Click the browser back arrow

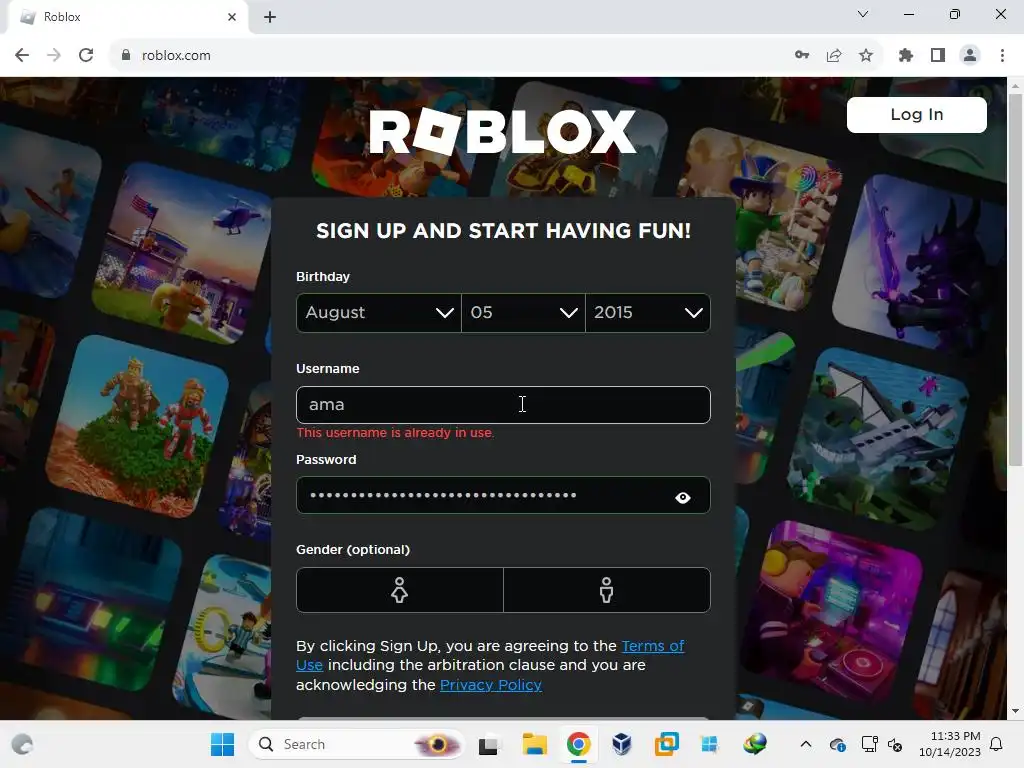(22, 56)
